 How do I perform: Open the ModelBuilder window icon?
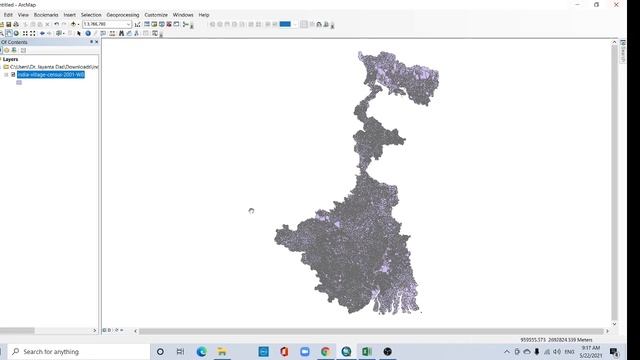pos(186,24)
